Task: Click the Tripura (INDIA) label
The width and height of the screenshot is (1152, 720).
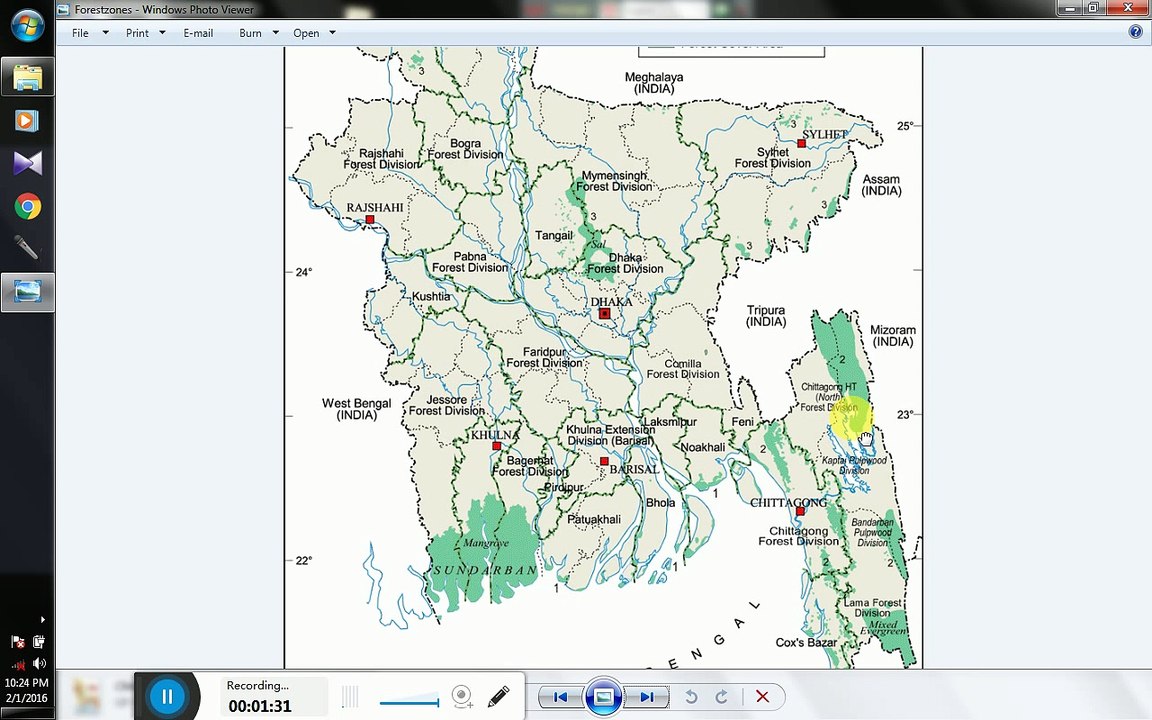Action: pos(766,316)
